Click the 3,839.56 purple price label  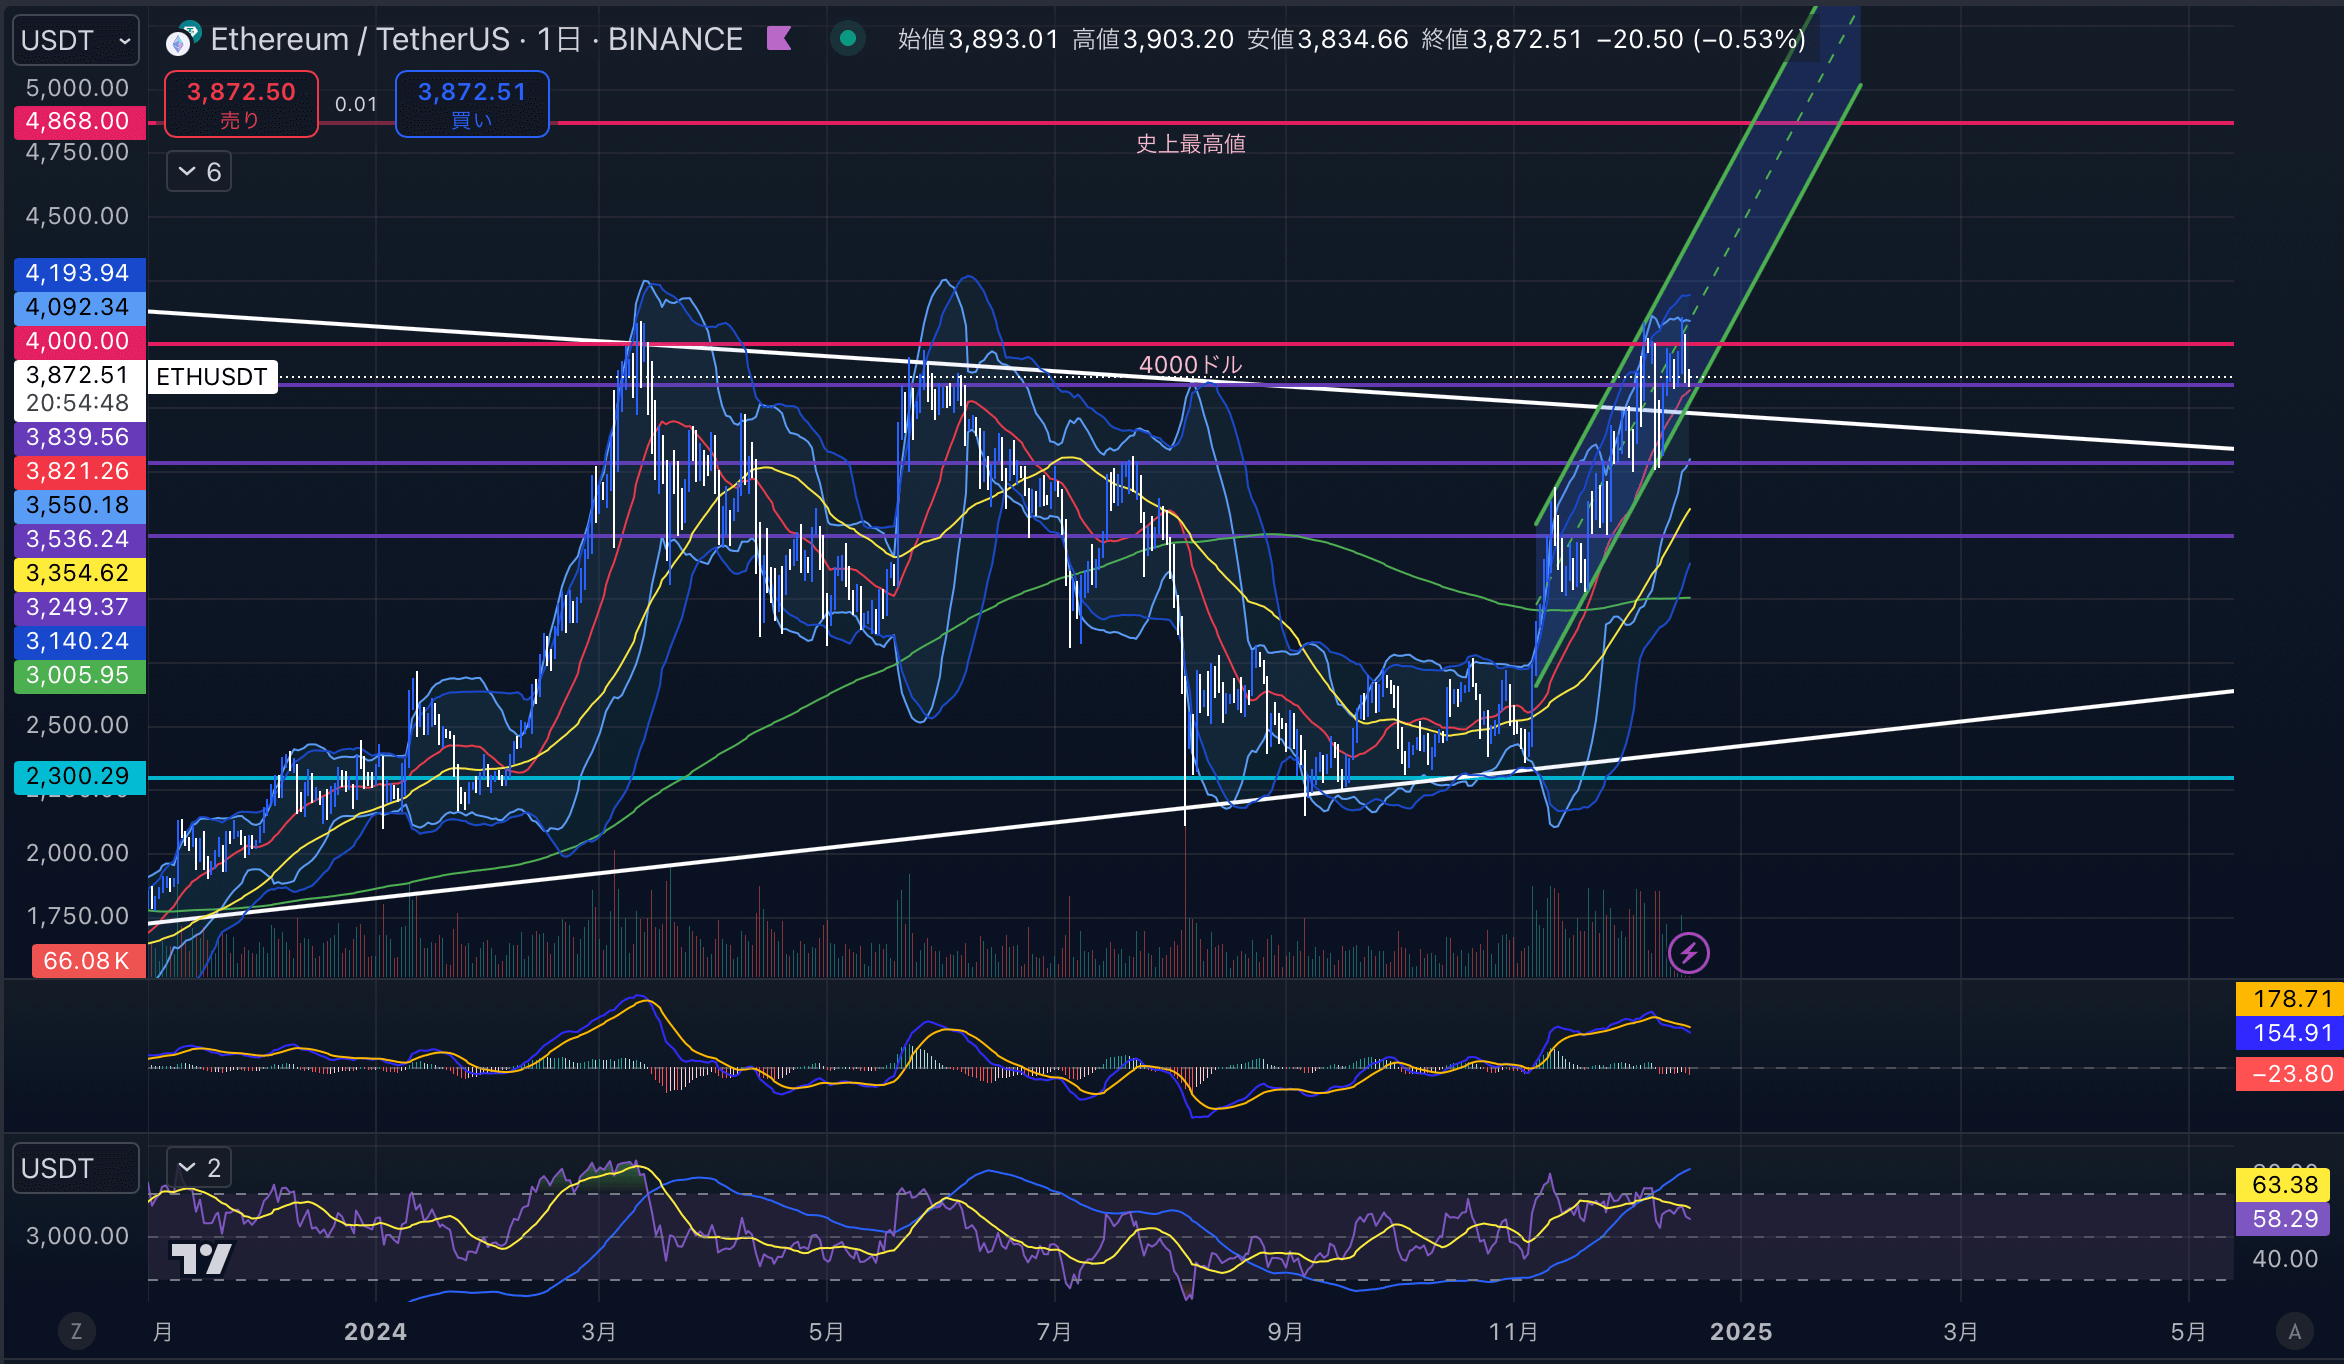[79, 437]
